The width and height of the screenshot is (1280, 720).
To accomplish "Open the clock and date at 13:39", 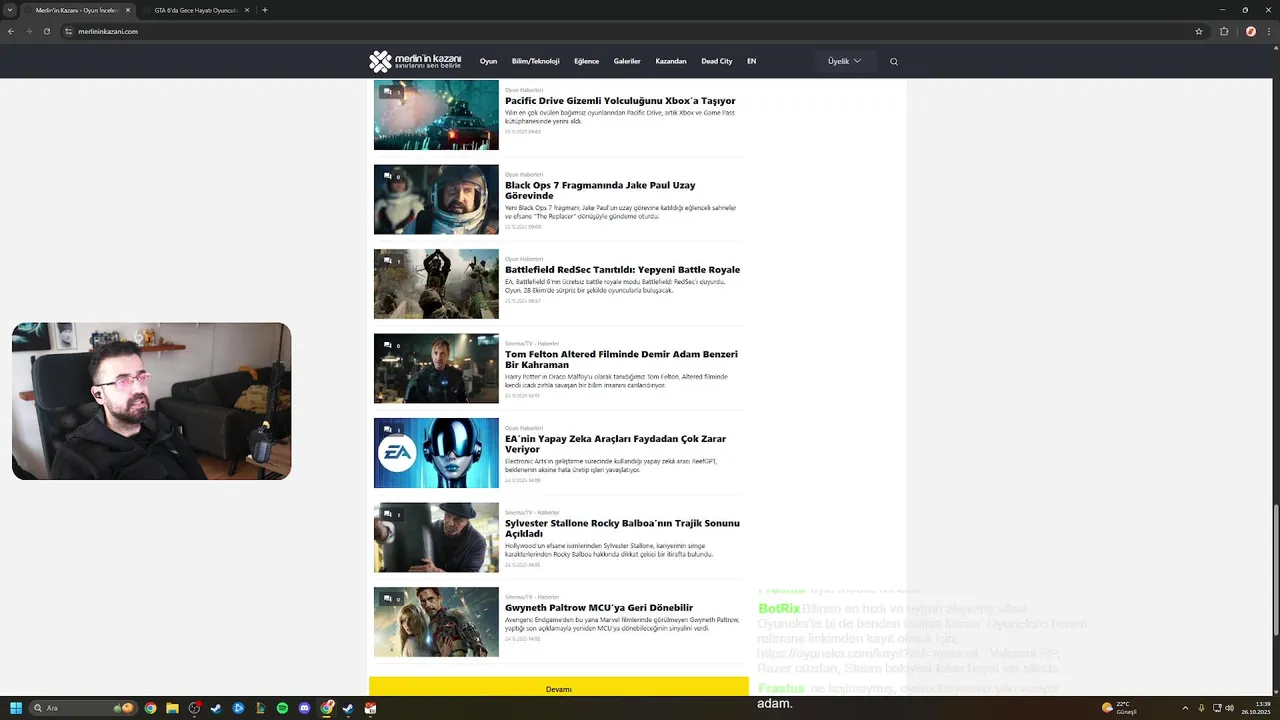I will point(1256,708).
